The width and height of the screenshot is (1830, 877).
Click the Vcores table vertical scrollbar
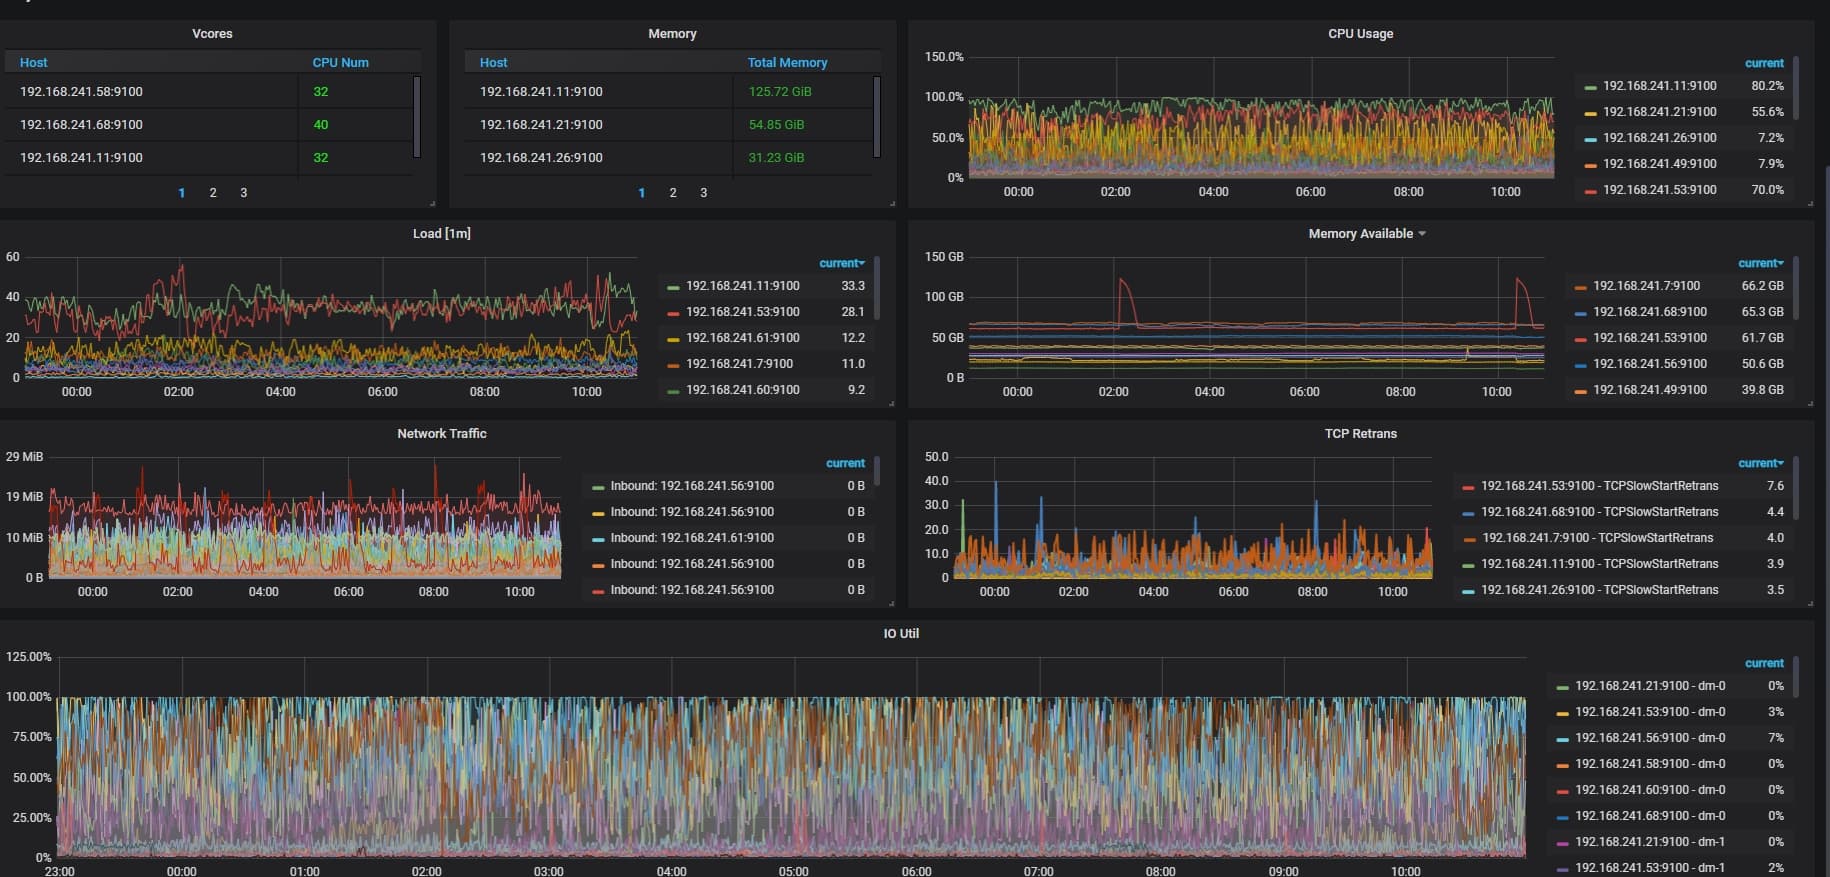coord(417,116)
